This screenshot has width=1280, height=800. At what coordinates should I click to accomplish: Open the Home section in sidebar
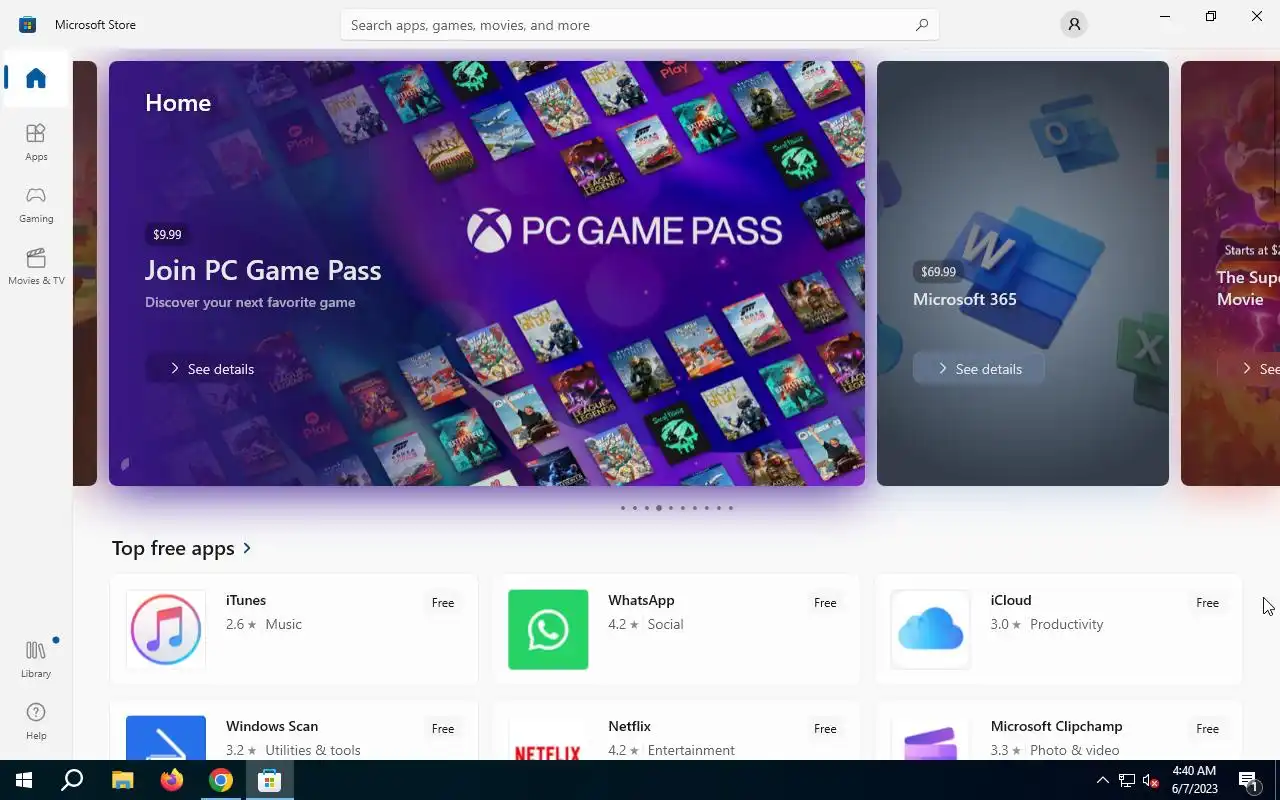[36, 78]
